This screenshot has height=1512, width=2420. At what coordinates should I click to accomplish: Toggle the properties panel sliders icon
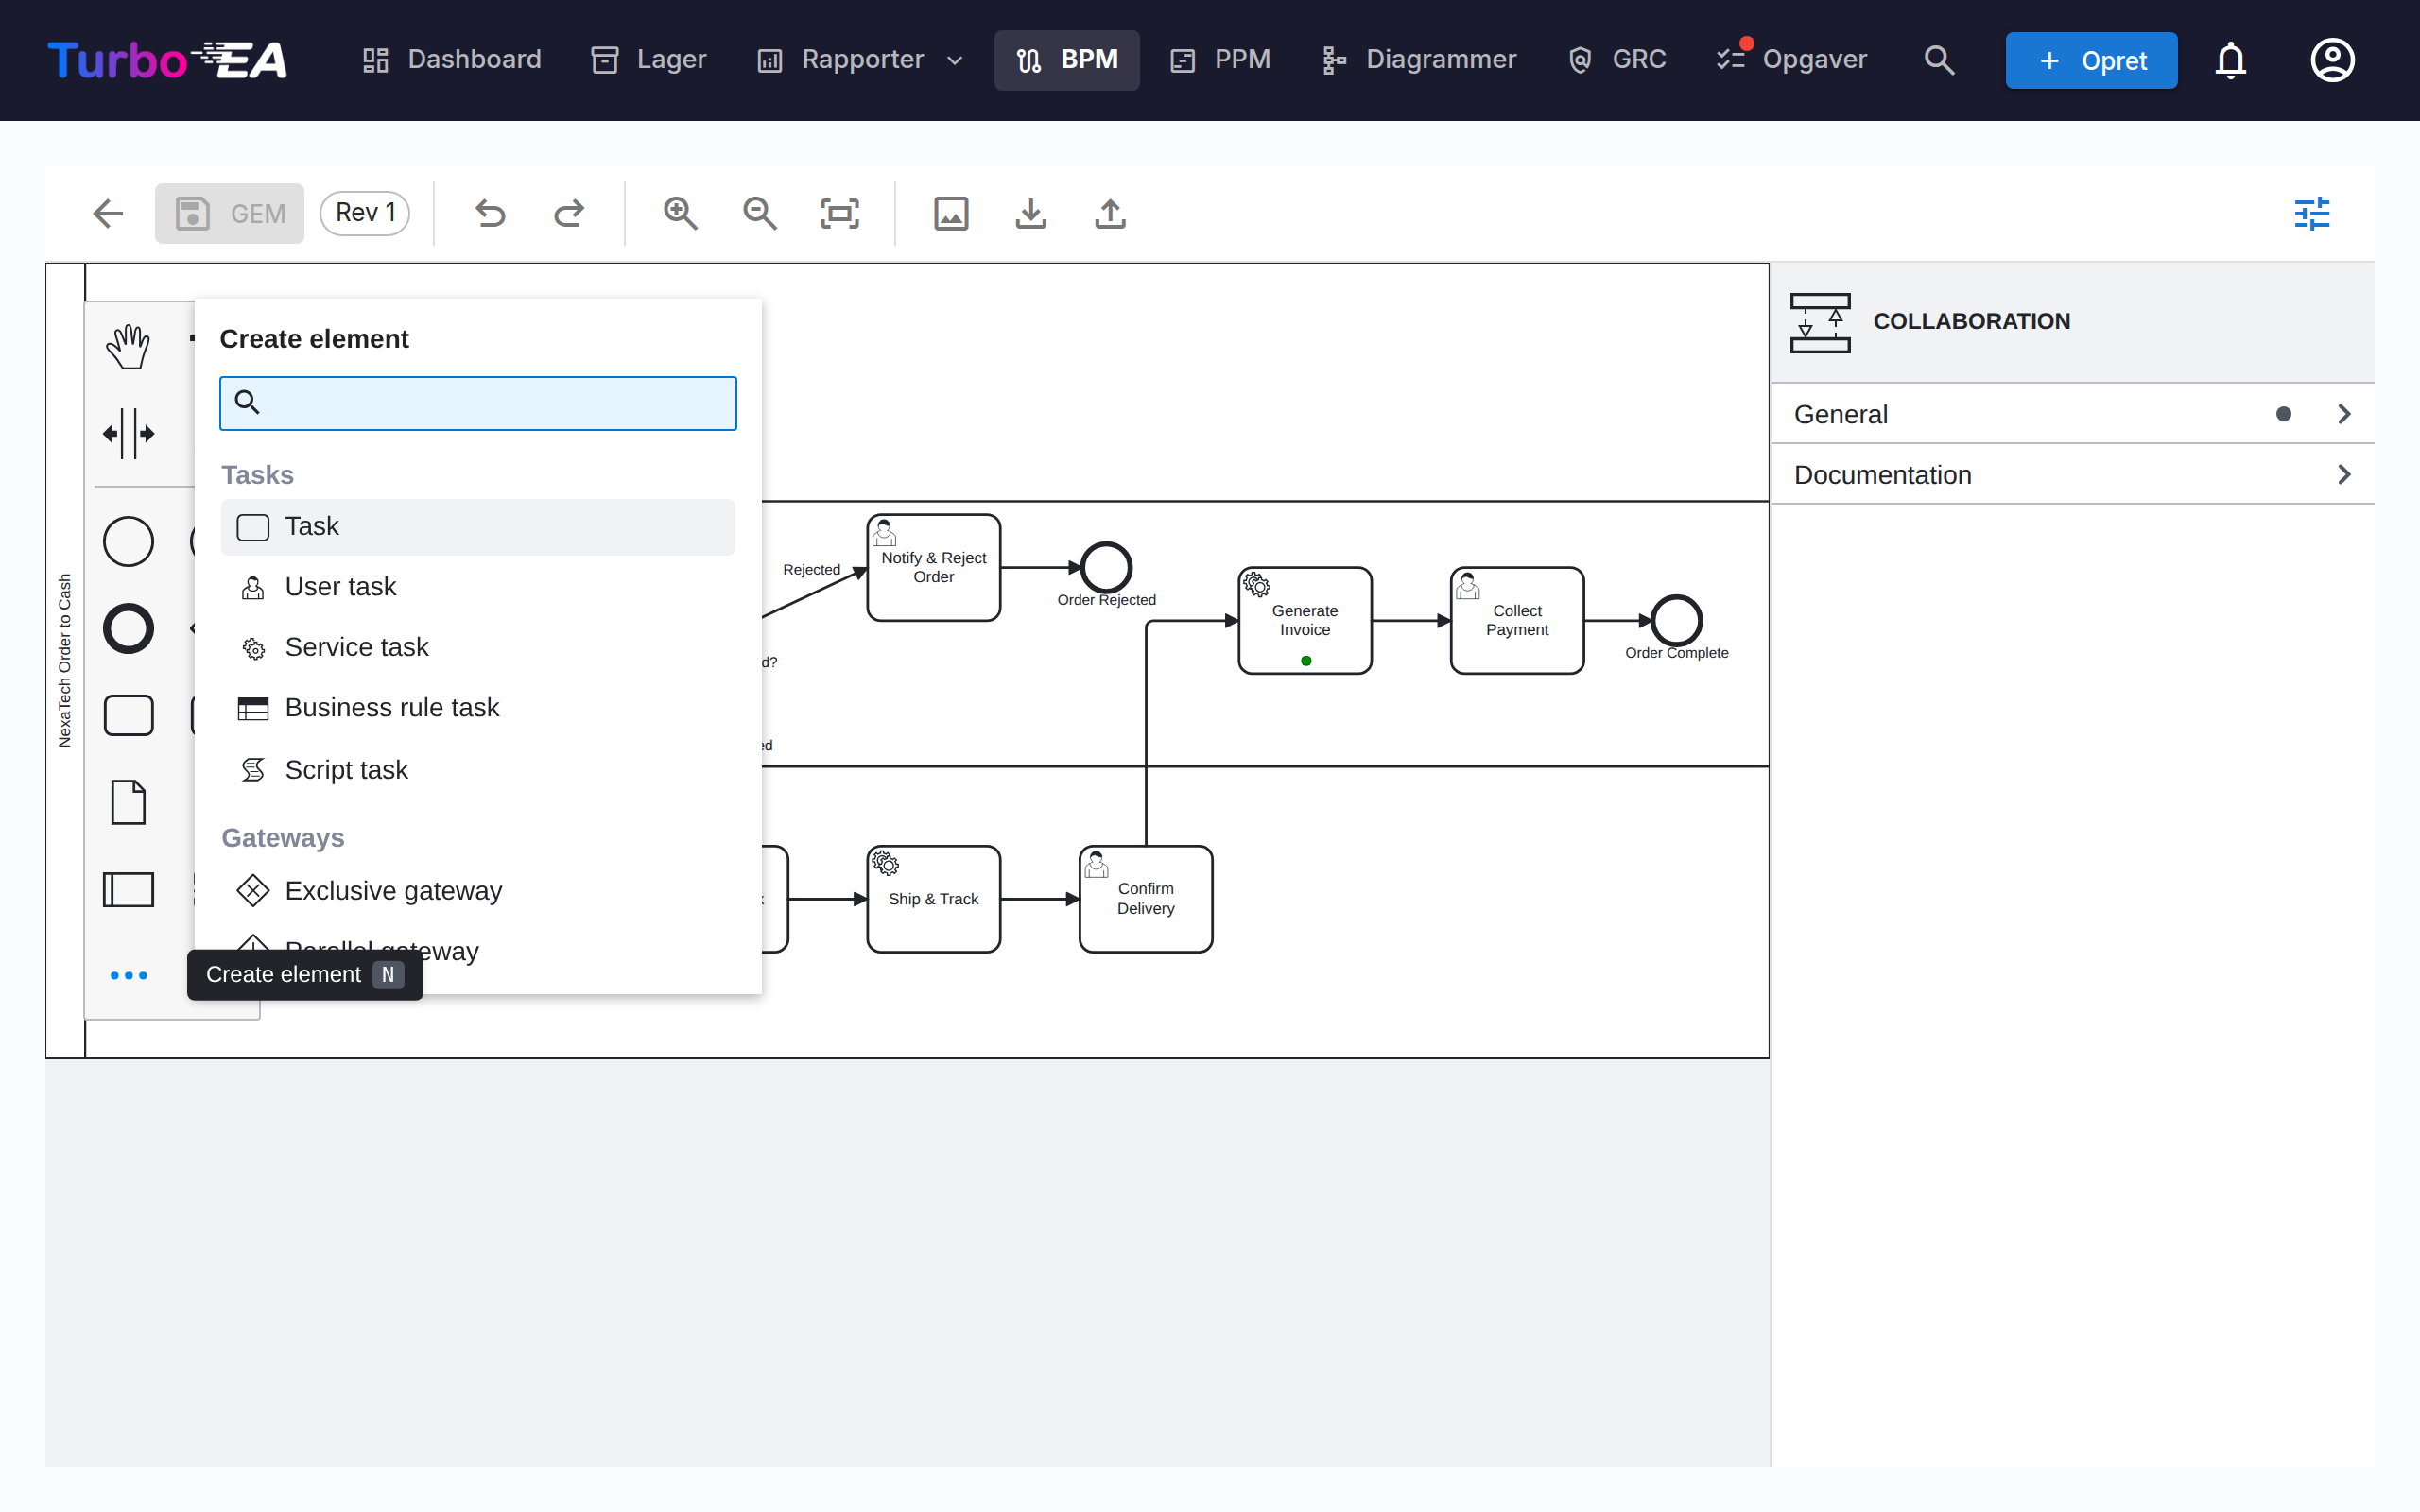click(x=2311, y=213)
